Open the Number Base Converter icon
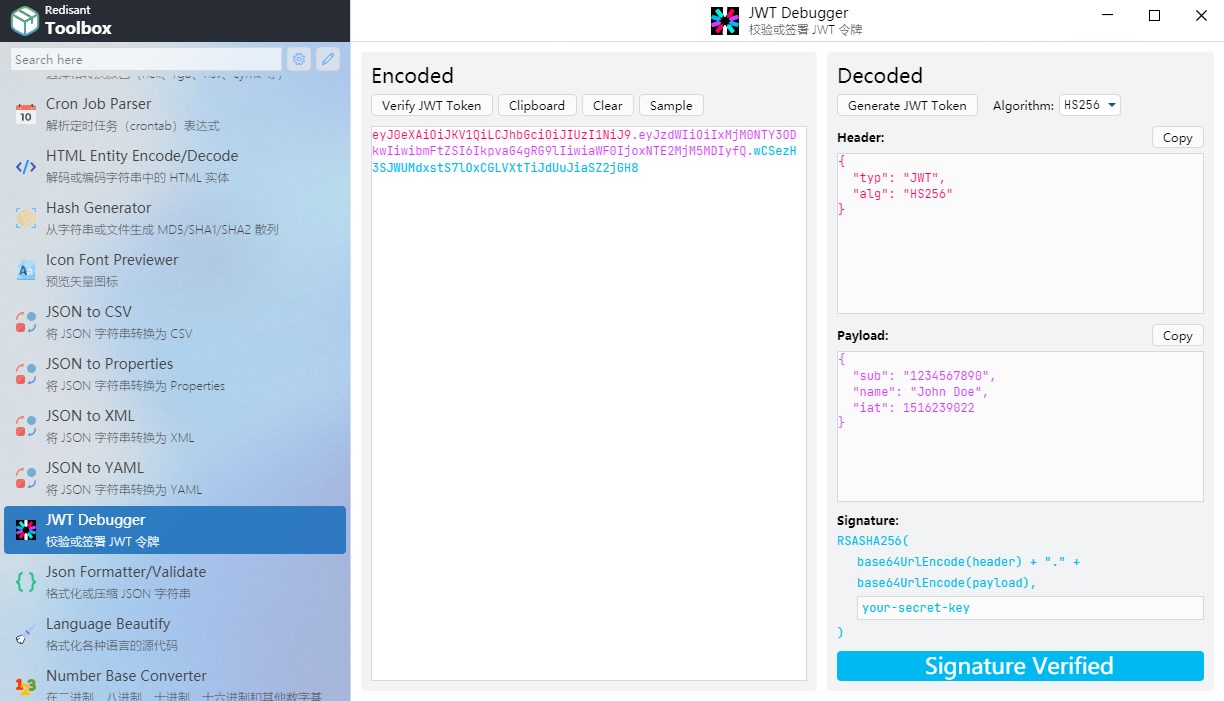This screenshot has width=1224, height=701. (x=26, y=686)
